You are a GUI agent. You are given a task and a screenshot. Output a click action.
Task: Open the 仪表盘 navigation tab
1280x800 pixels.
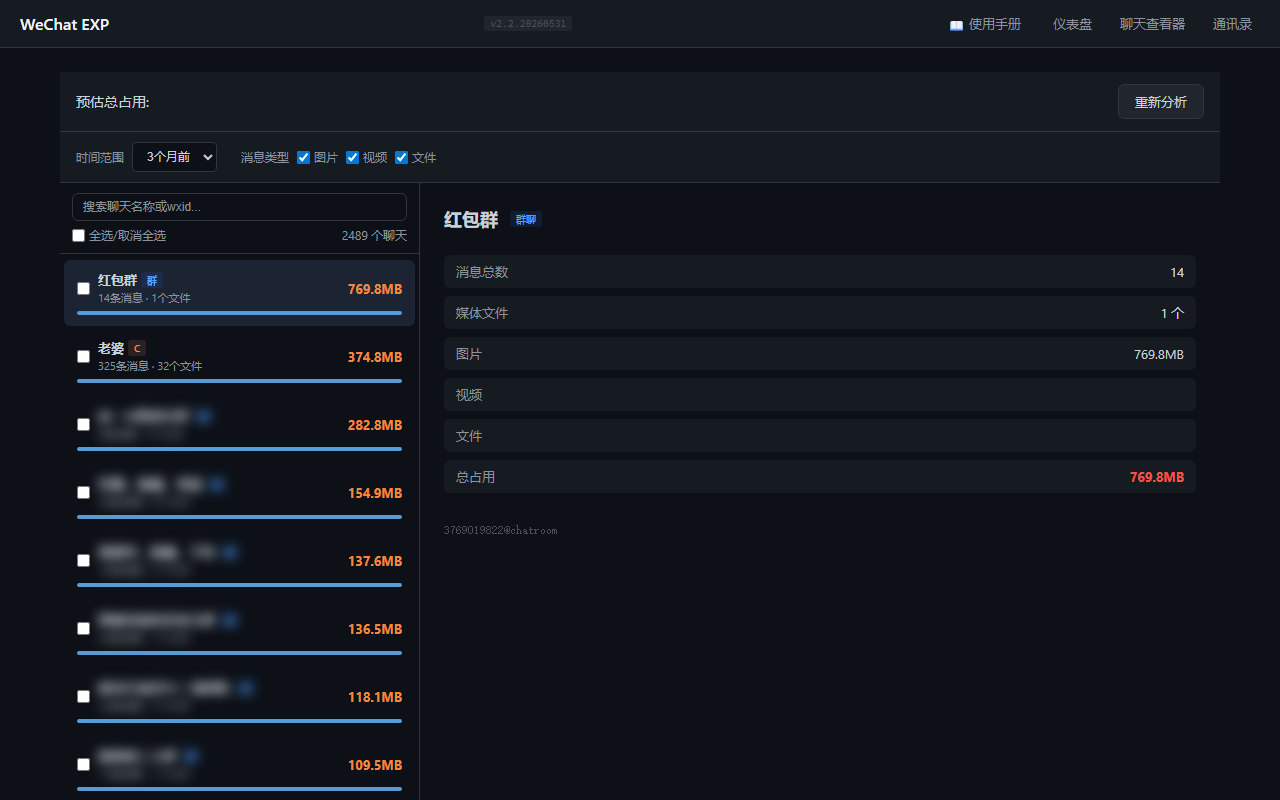tap(1072, 24)
